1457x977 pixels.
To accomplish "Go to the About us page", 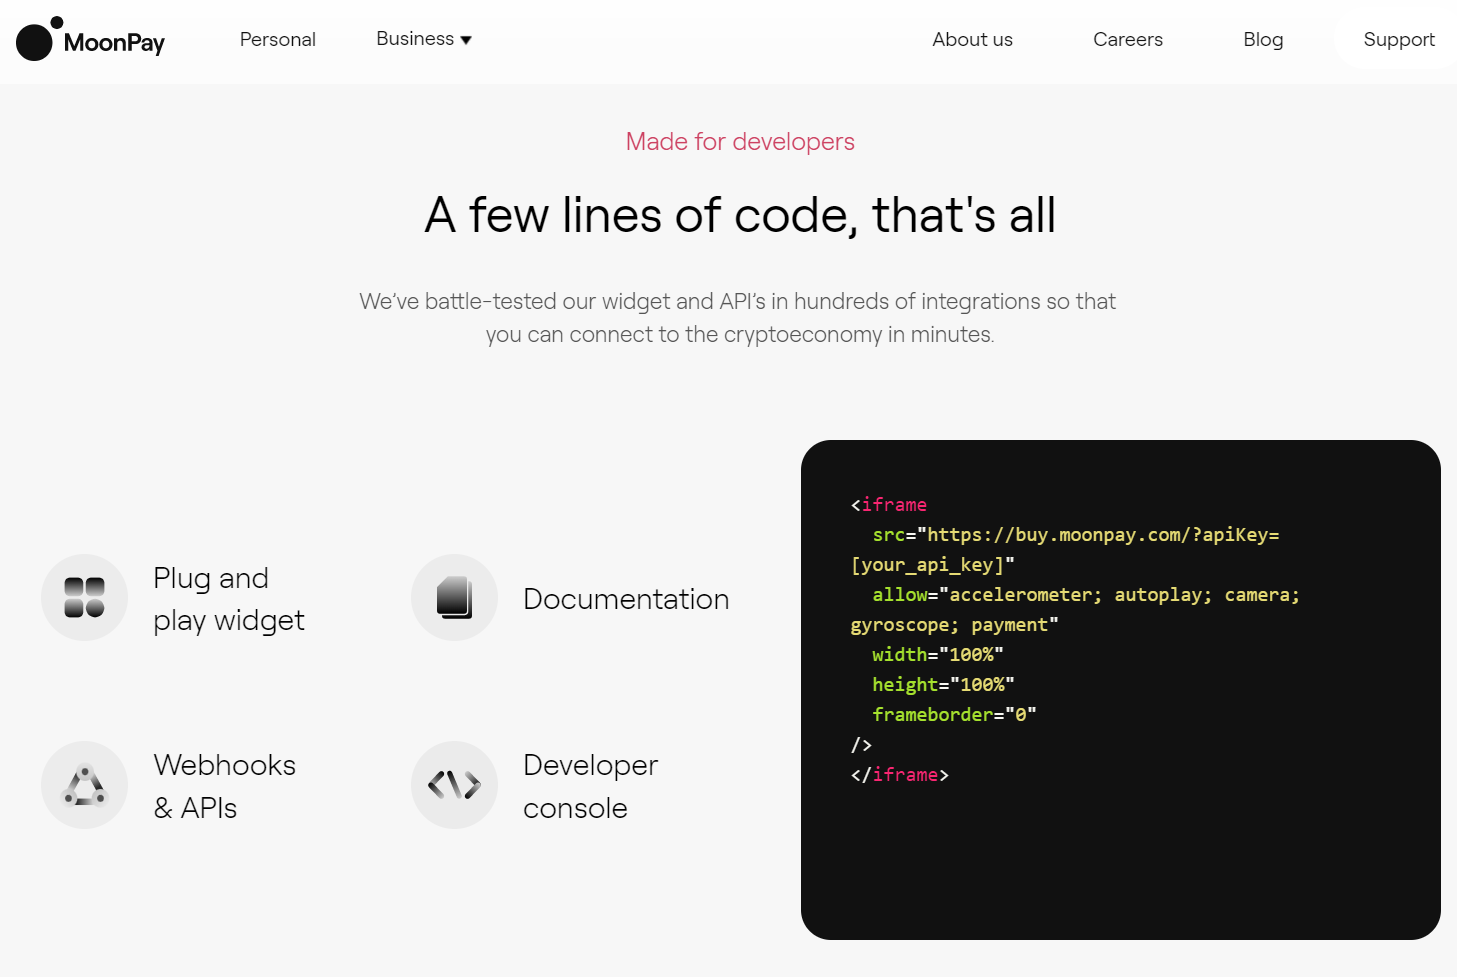I will click(x=972, y=39).
